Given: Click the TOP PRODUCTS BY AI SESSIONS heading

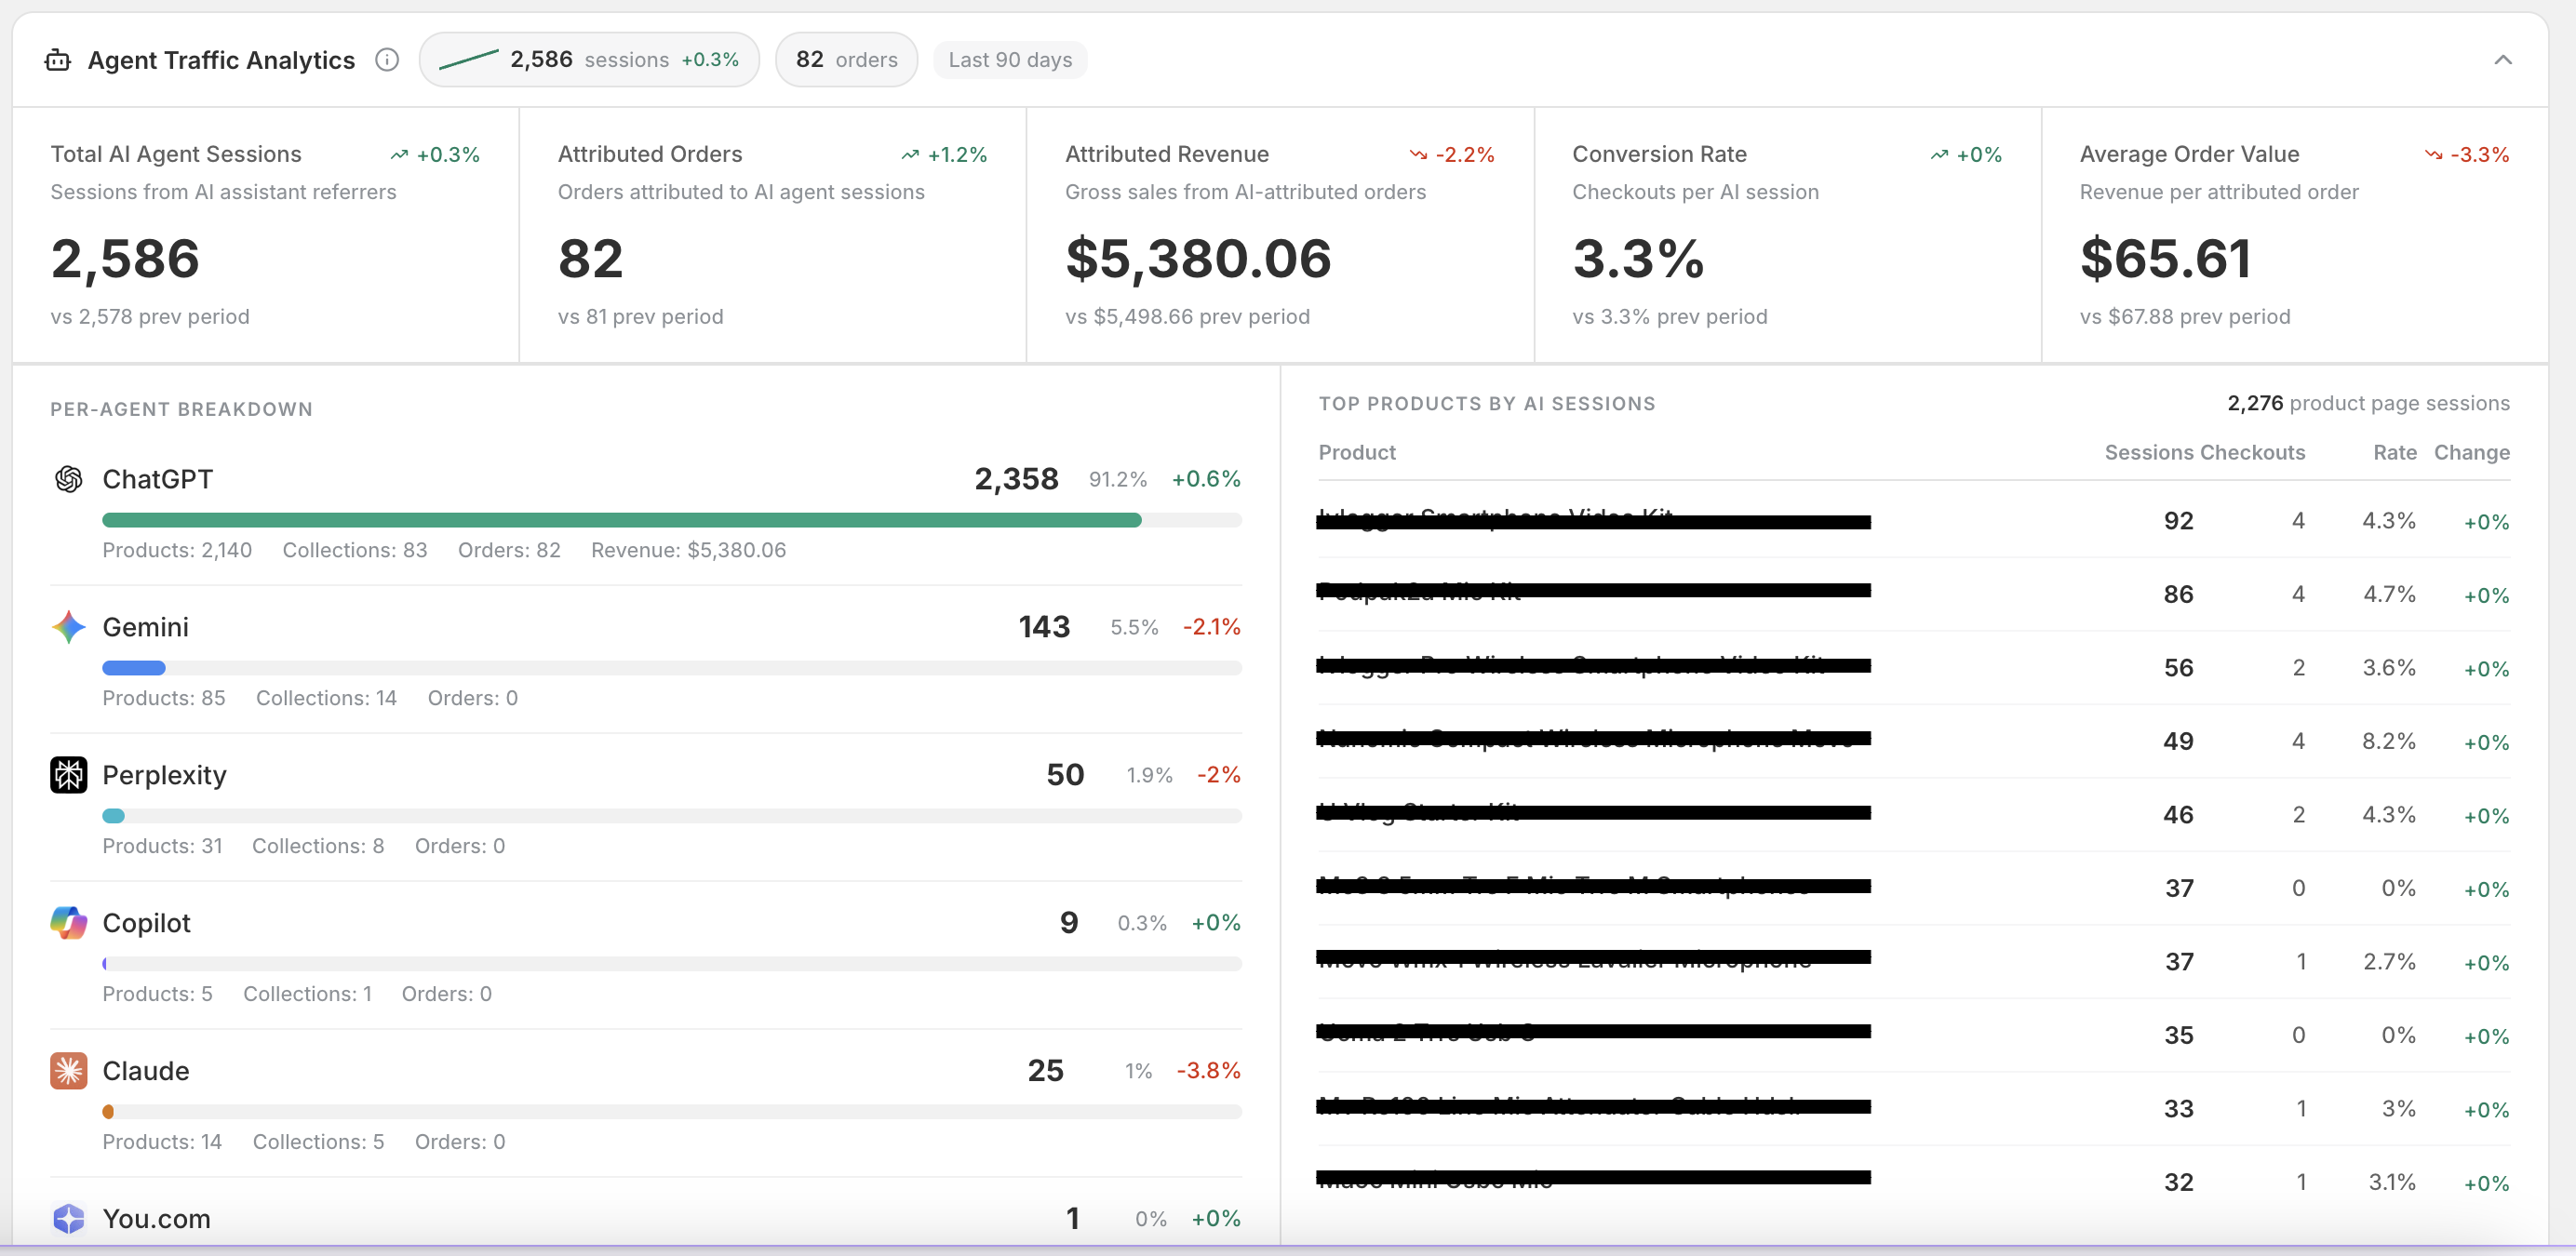Looking at the screenshot, I should click(1487, 404).
